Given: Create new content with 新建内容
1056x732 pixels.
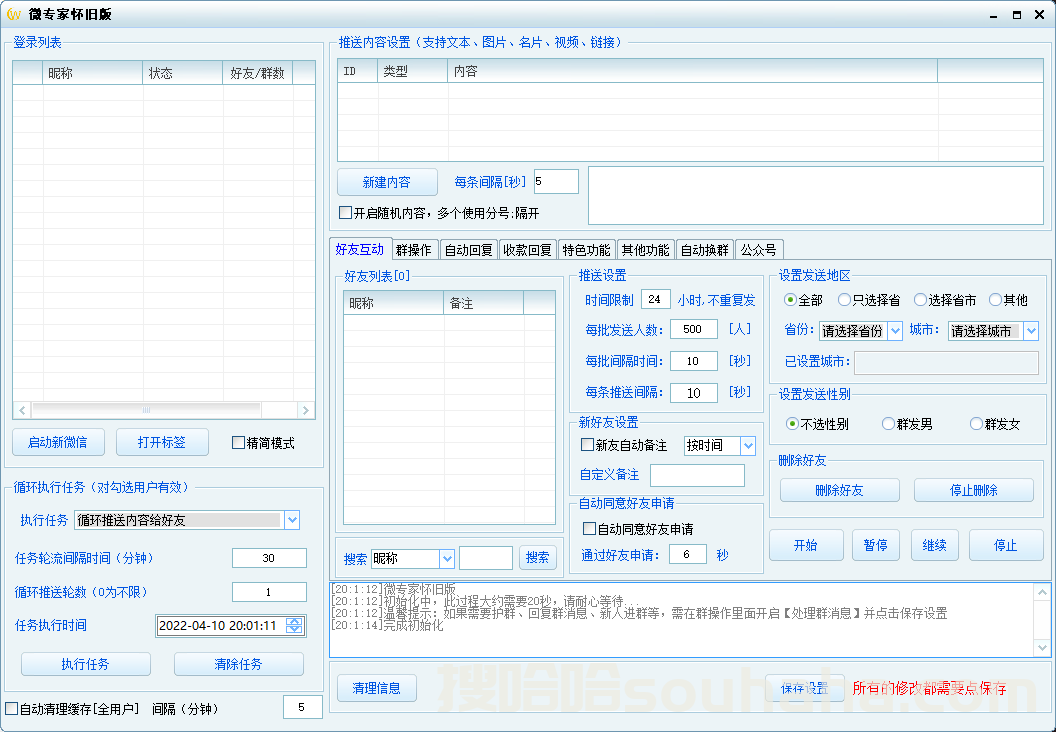Looking at the screenshot, I should (387, 182).
